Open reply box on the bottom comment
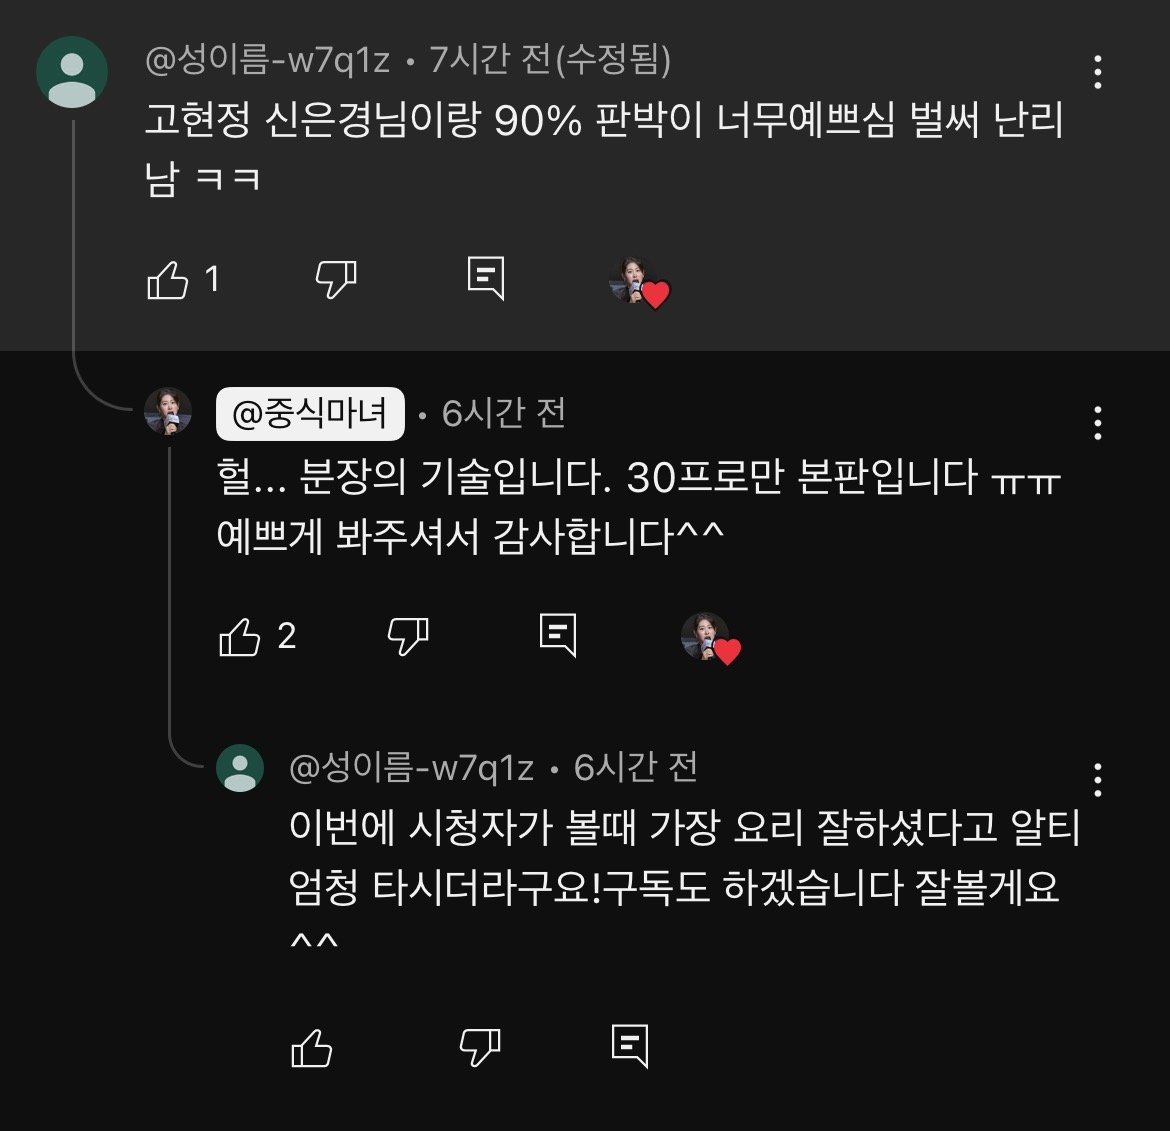Viewport: 1170px width, 1131px height. click(x=629, y=1049)
